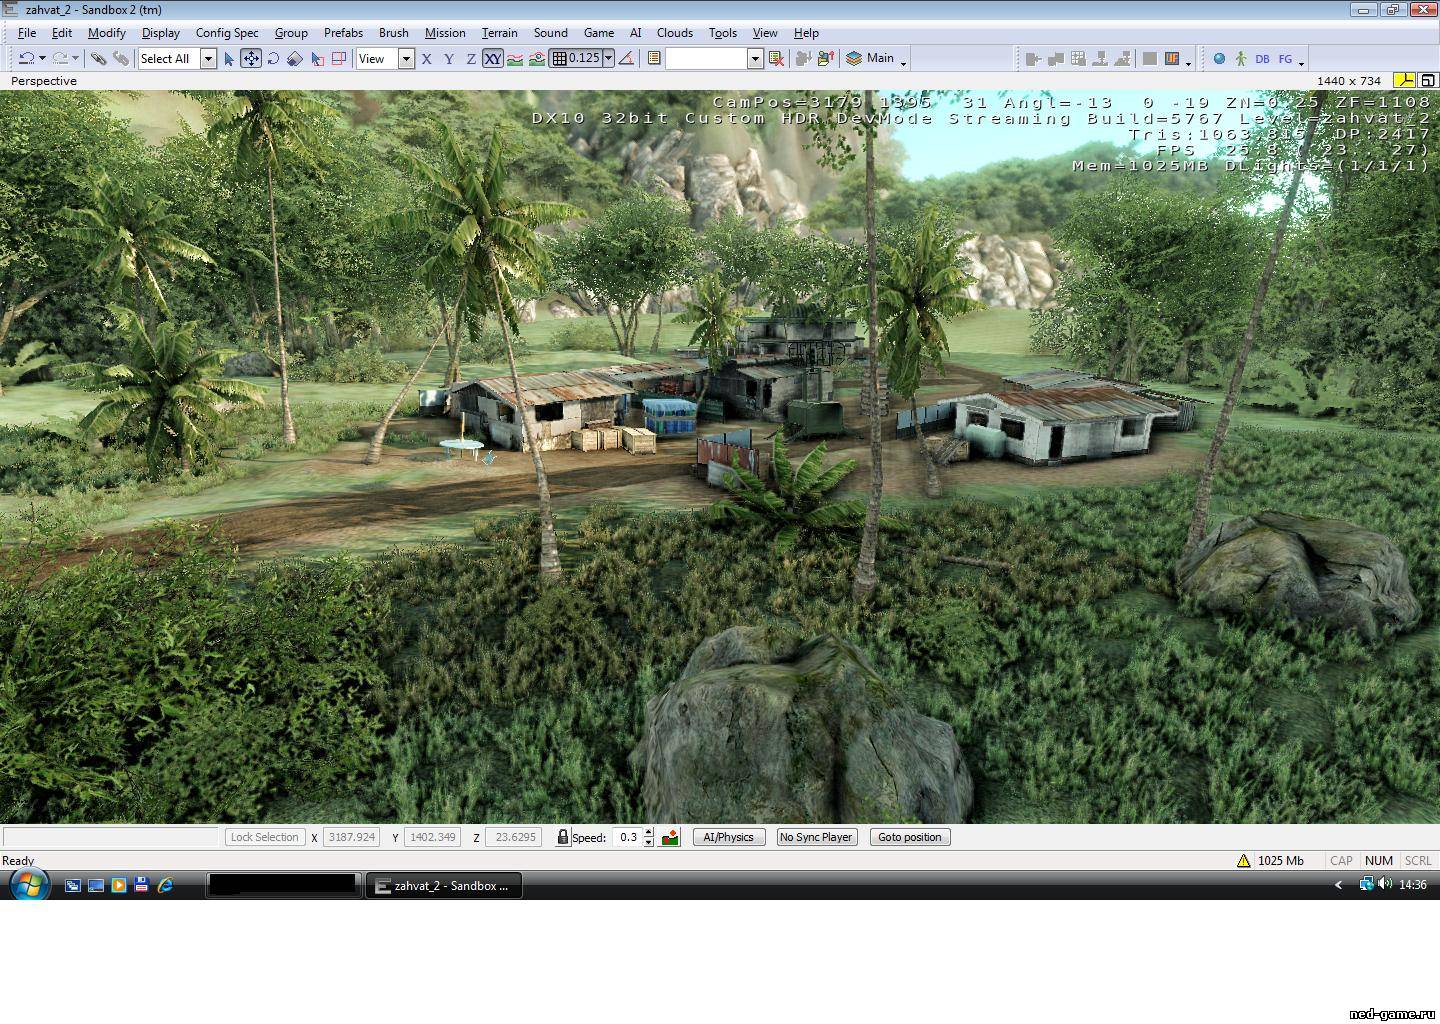1440x1024 pixels.
Task: Click the red Select Area rectangle icon
Action: pyautogui.click(x=339, y=59)
